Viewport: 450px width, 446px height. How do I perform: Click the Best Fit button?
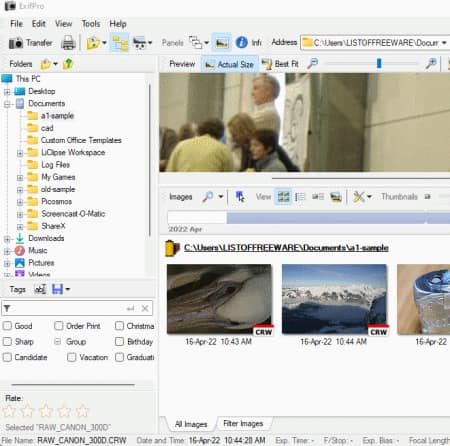coord(279,64)
